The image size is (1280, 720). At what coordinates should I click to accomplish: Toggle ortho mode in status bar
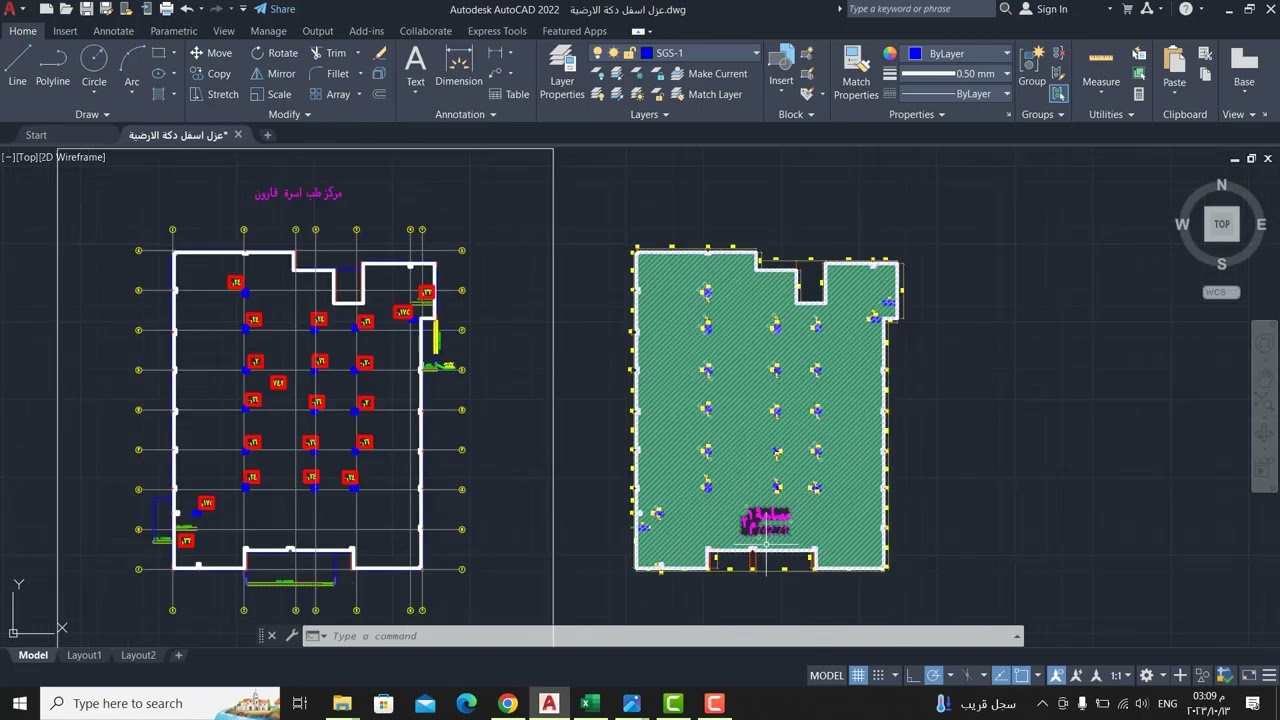pyautogui.click(x=913, y=675)
